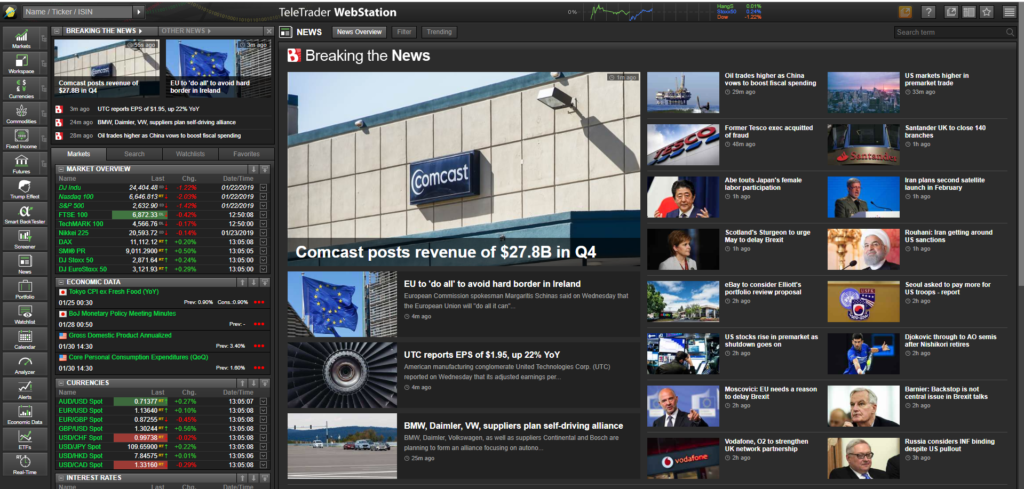The height and width of the screenshot is (489, 1024).
Task: Open the Alerts sidebar section
Action: click(25, 388)
